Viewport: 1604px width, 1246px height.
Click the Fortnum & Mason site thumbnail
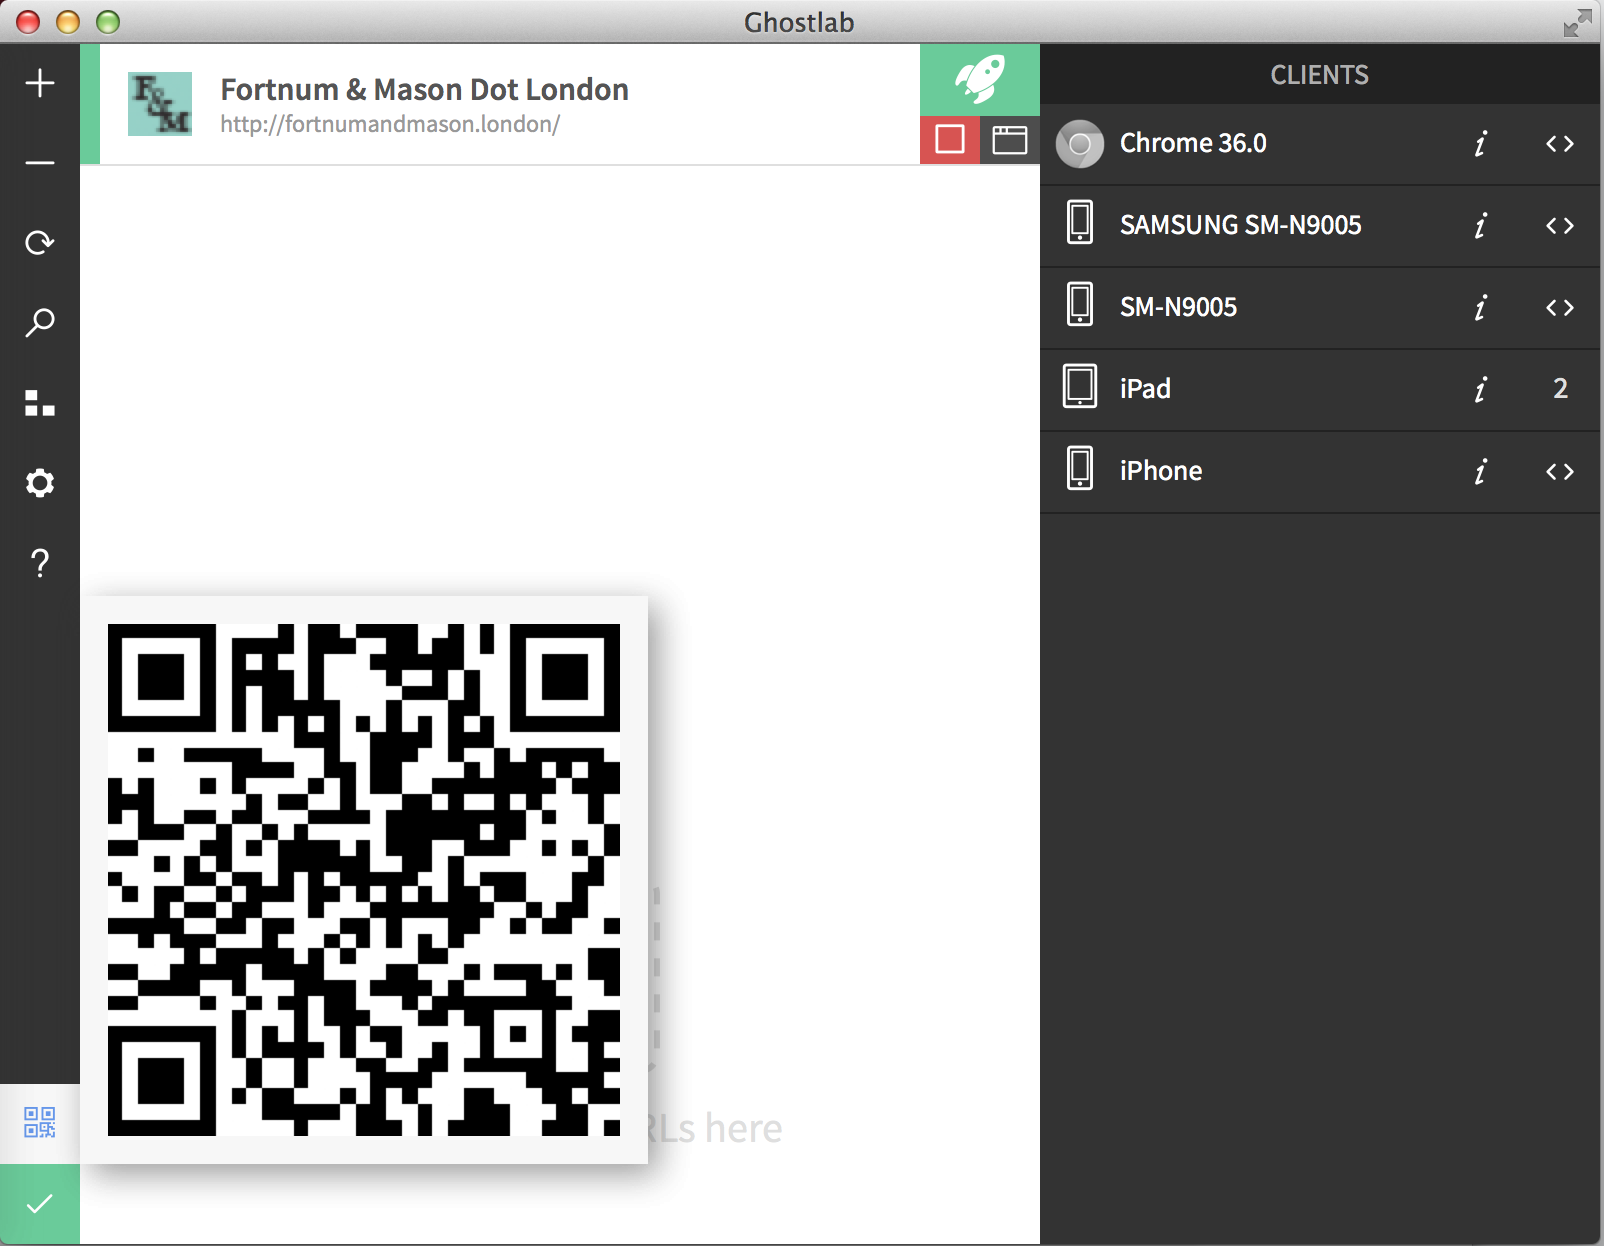point(160,104)
